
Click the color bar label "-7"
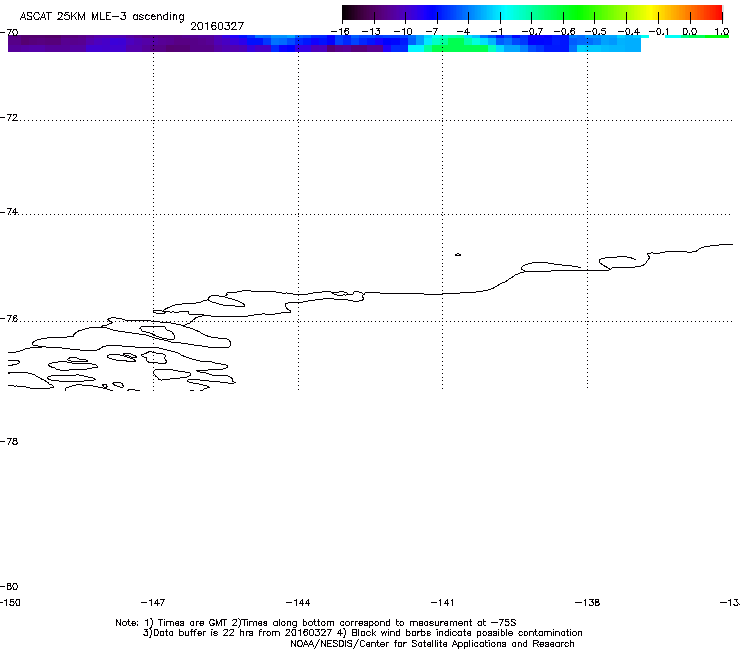tap(432, 32)
